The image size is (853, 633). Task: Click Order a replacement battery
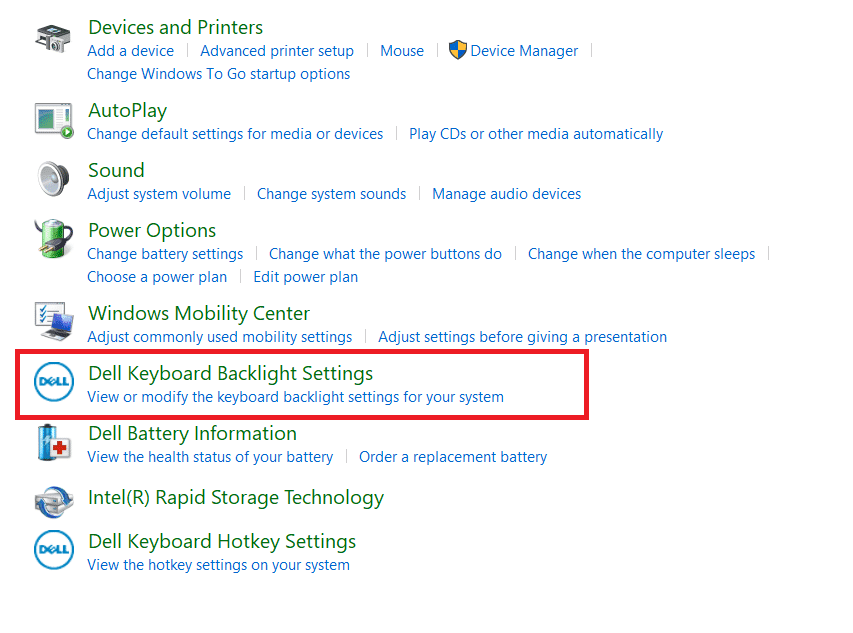tap(453, 457)
